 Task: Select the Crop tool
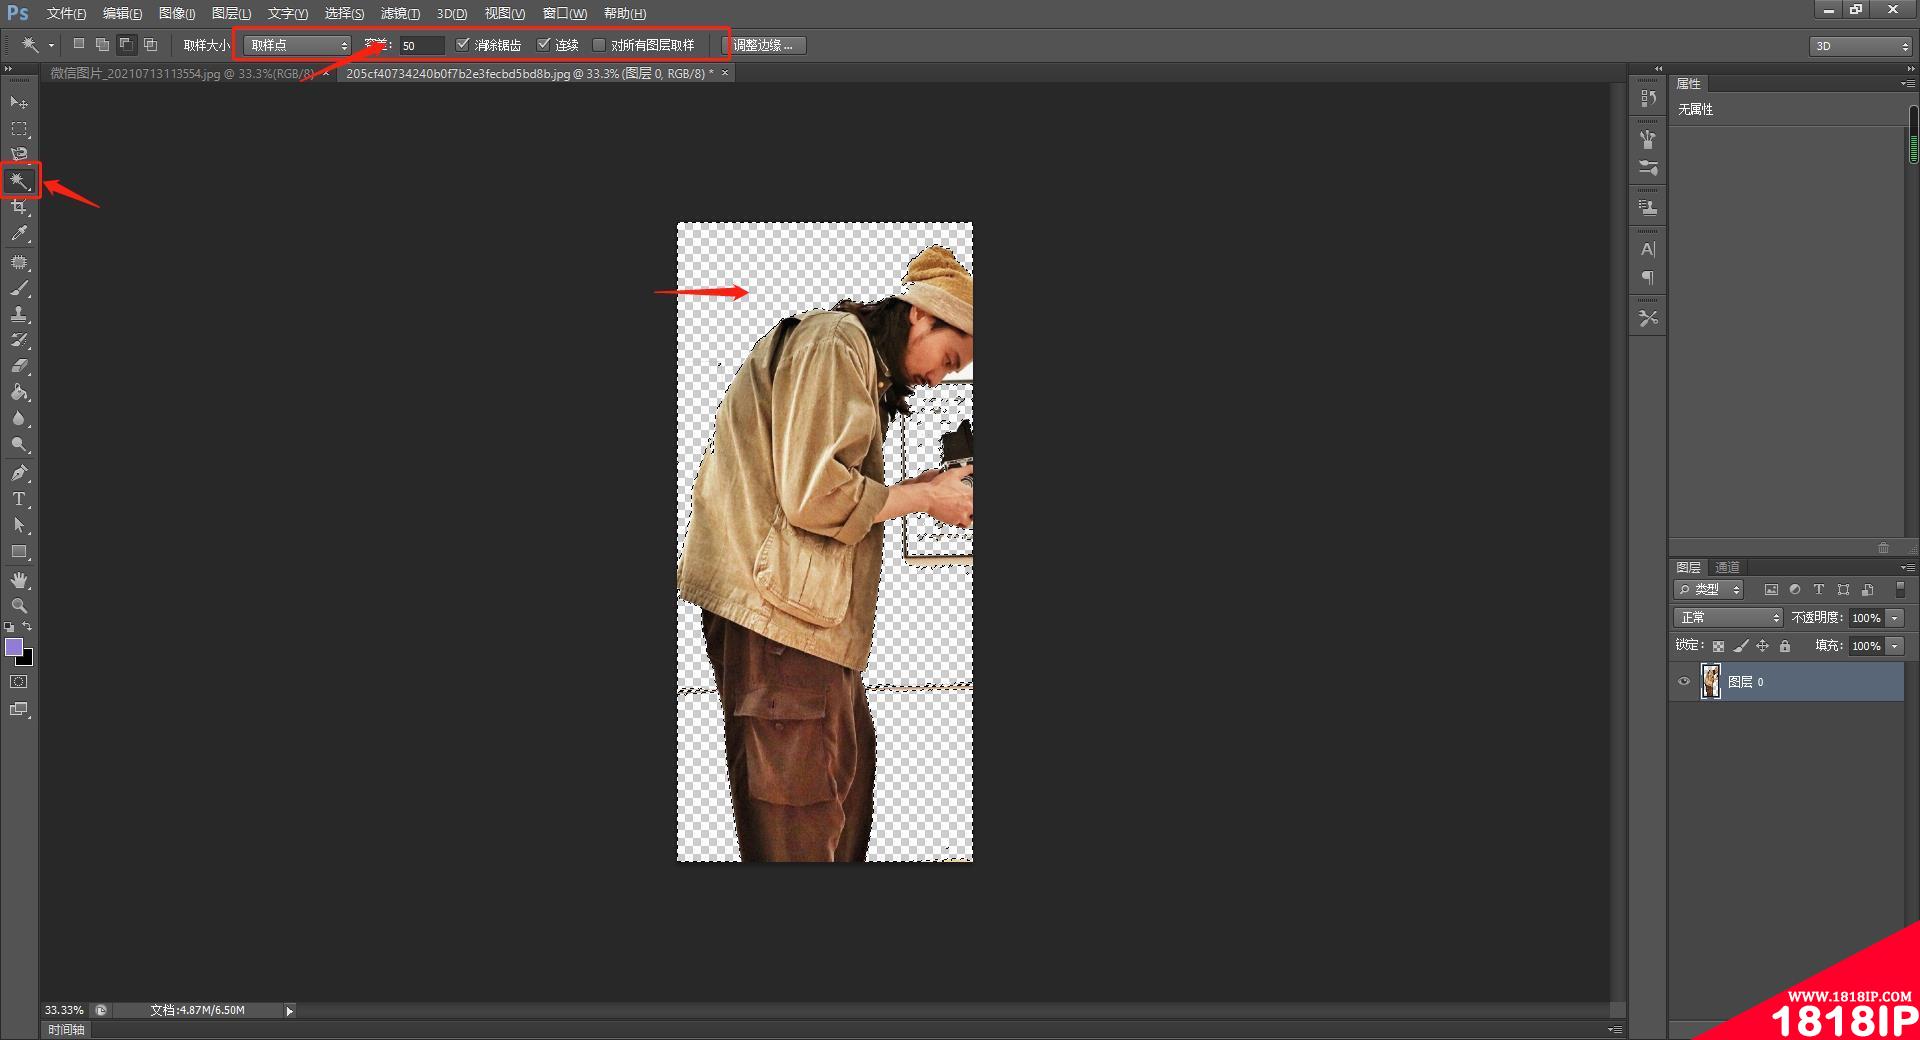19,207
